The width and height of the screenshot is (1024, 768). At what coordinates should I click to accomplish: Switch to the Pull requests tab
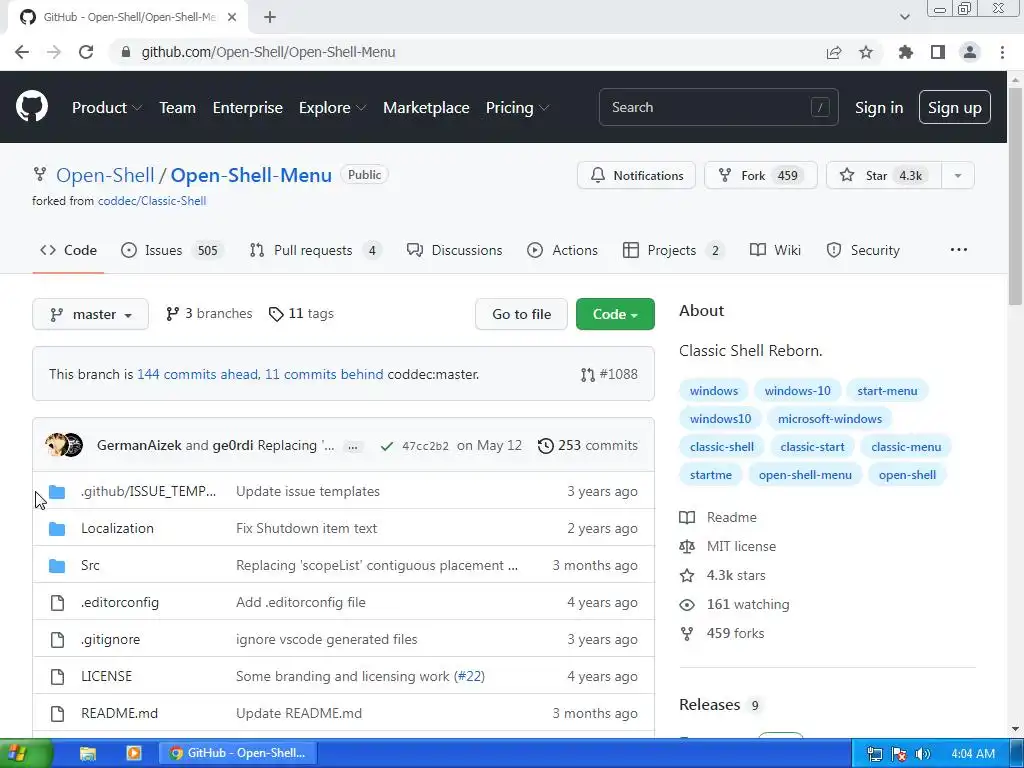315,250
